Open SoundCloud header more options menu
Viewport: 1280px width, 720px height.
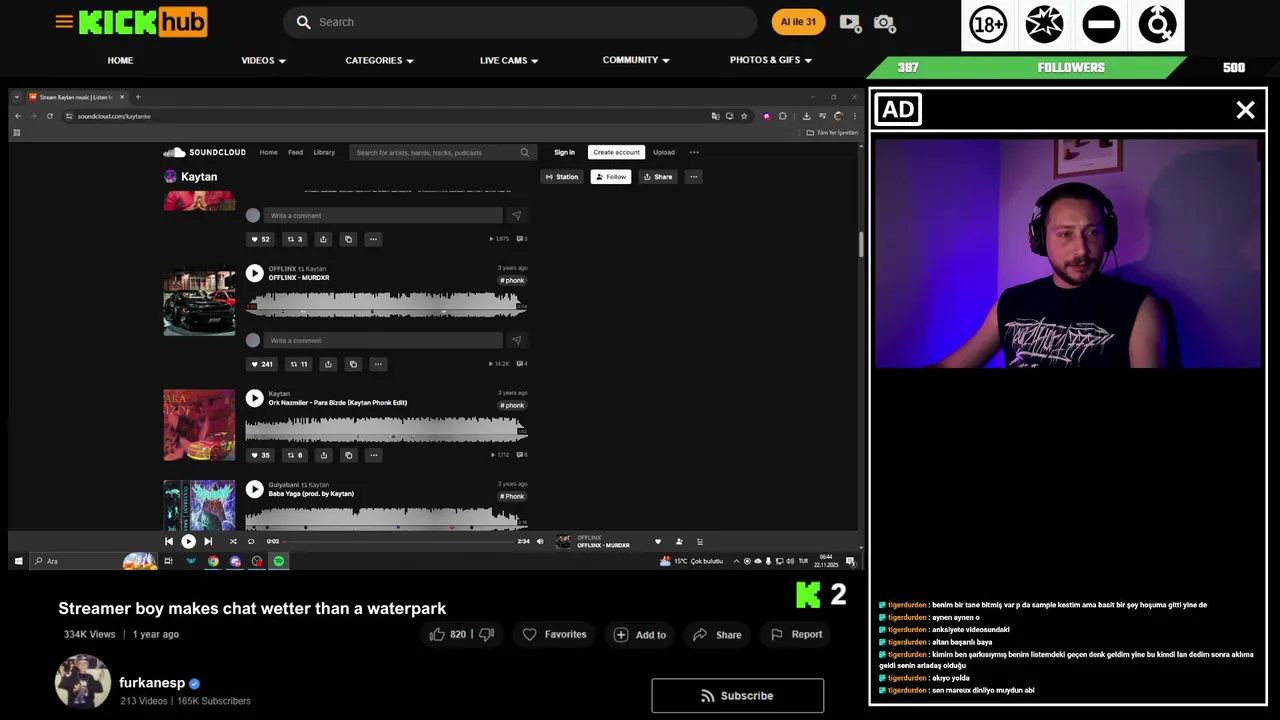coord(694,152)
